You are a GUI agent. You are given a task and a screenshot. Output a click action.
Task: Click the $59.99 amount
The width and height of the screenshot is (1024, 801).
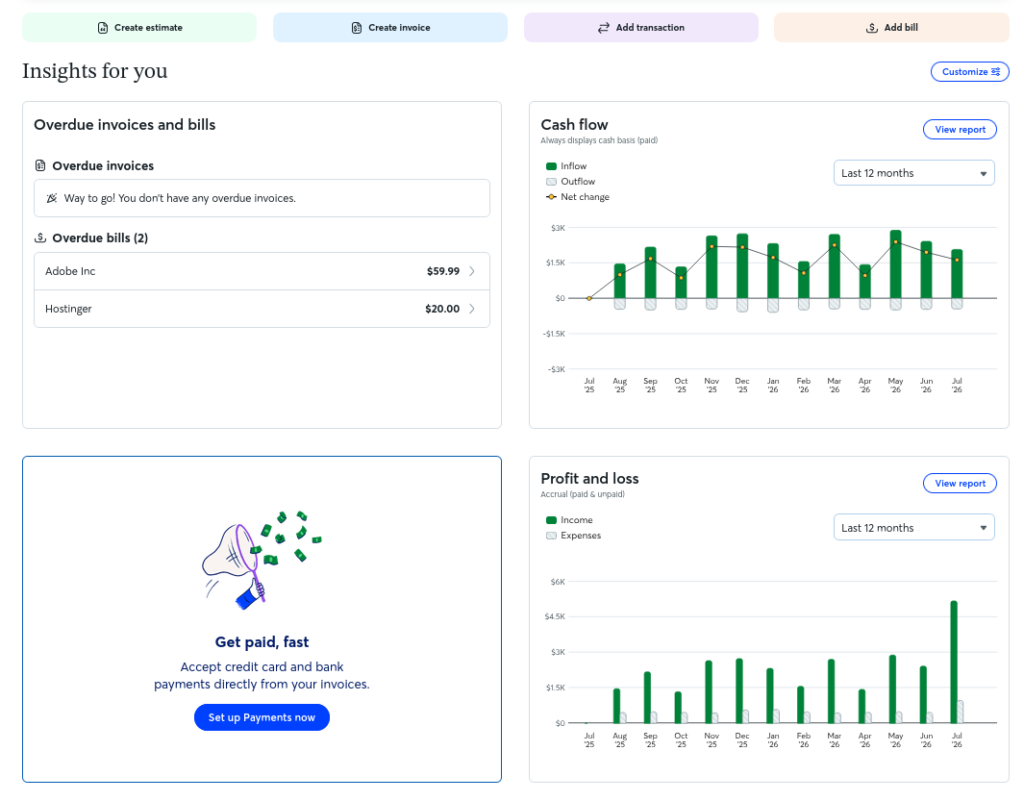443,271
